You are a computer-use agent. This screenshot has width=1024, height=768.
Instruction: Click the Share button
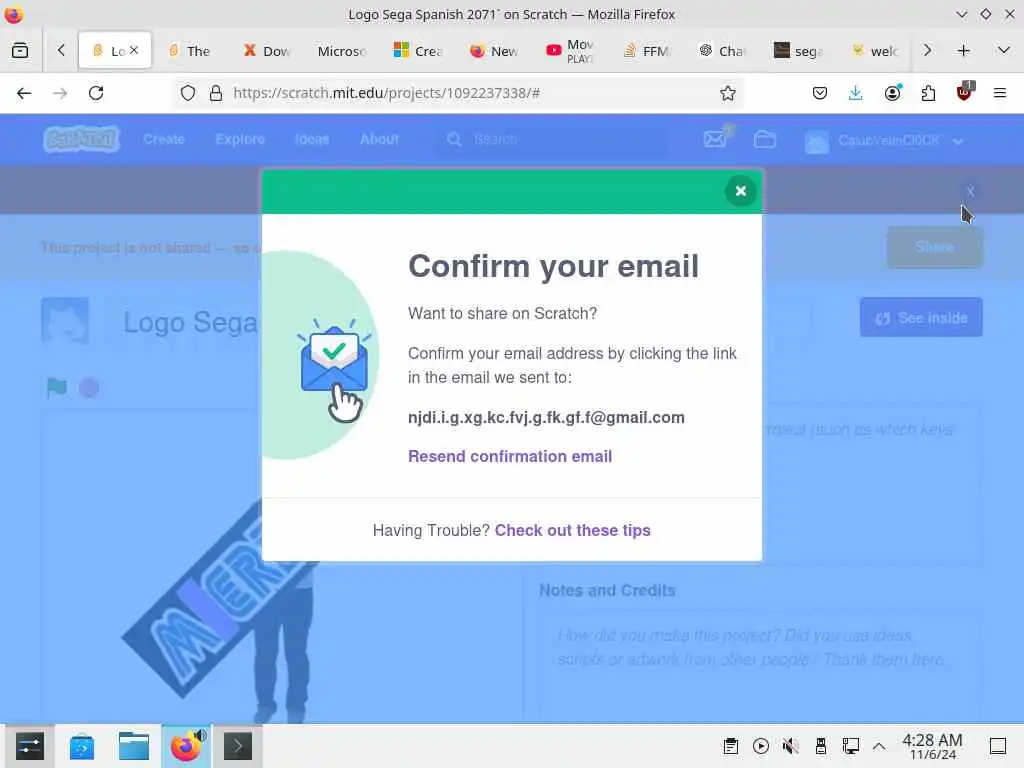pos(935,247)
